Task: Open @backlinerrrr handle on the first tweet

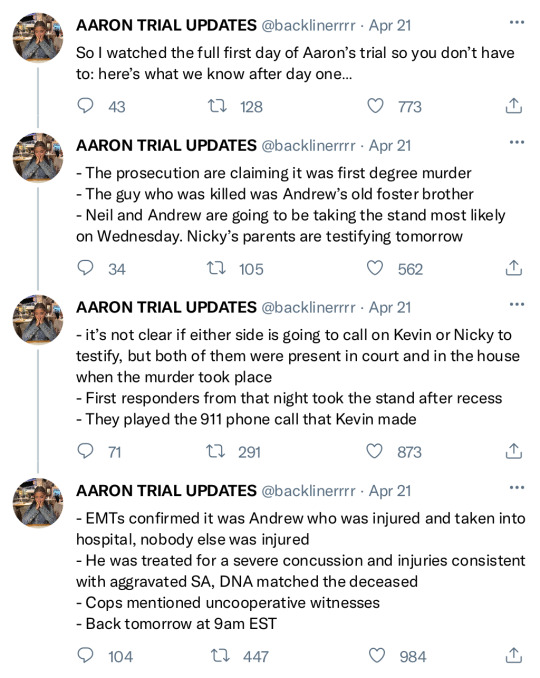Action: 308,26
